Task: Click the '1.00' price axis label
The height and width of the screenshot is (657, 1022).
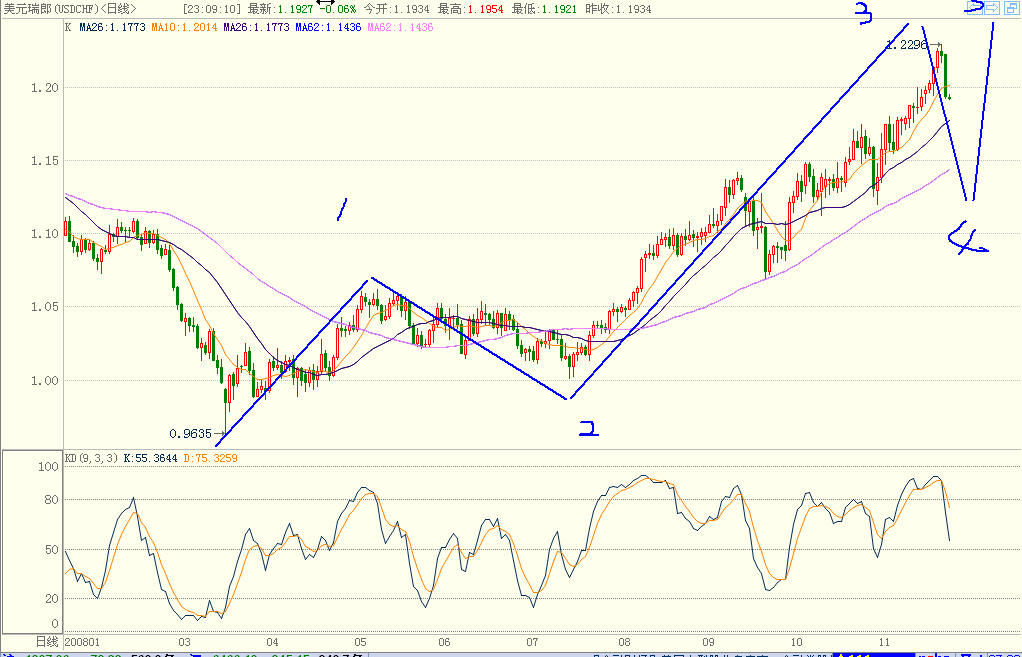Action: click(x=44, y=380)
